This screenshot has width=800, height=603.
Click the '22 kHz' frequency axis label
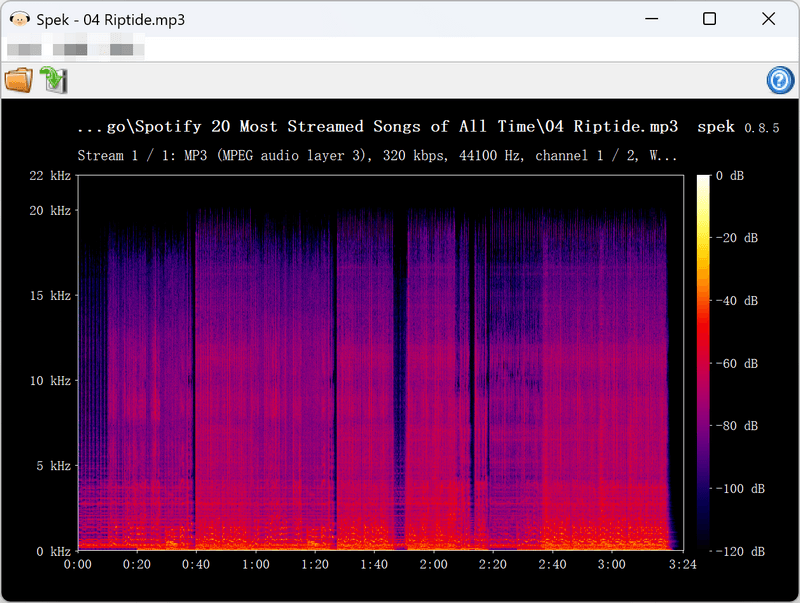pos(50,176)
